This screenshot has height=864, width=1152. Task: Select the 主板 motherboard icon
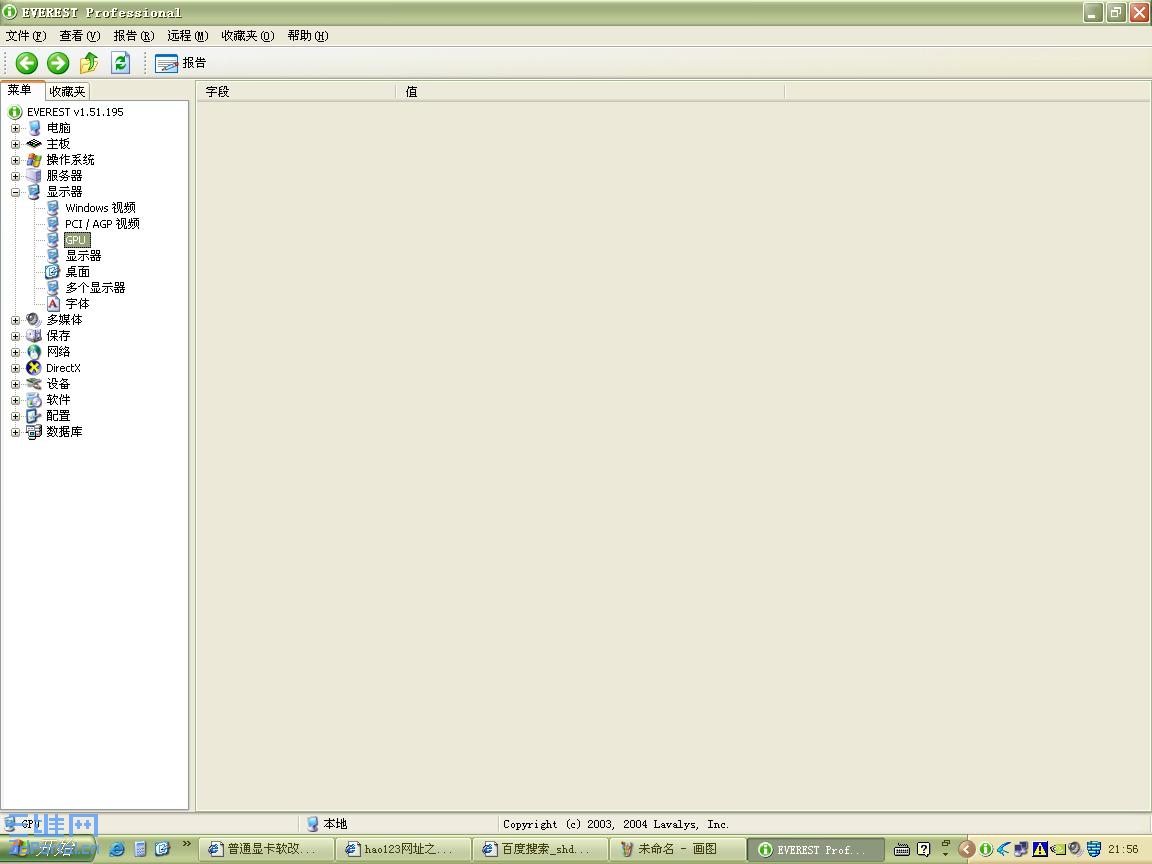pyautogui.click(x=34, y=144)
